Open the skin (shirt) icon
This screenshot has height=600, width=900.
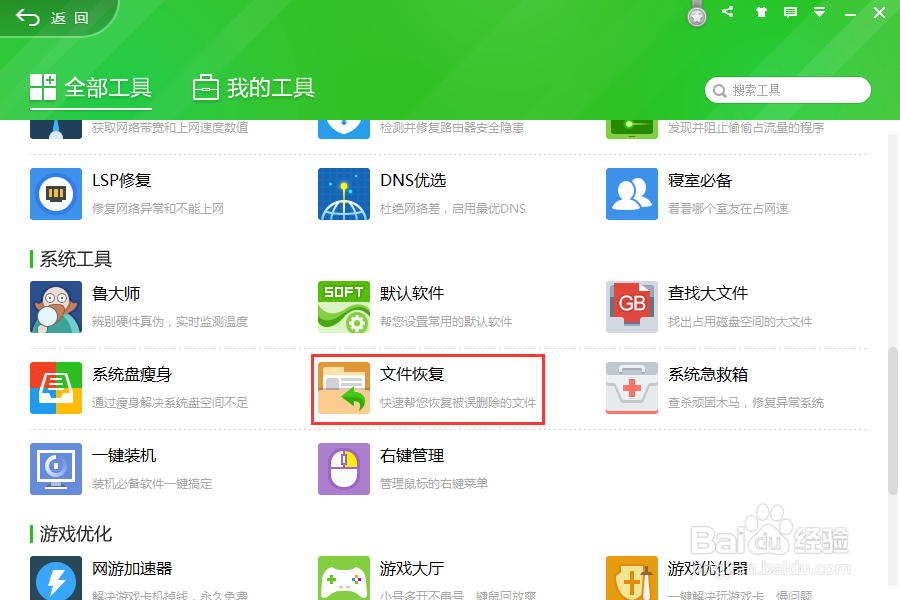pyautogui.click(x=761, y=12)
